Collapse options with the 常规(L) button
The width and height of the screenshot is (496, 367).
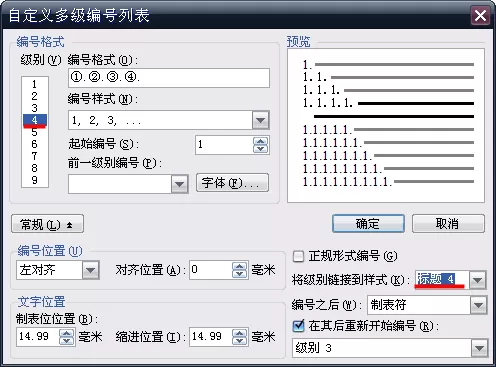(47, 224)
